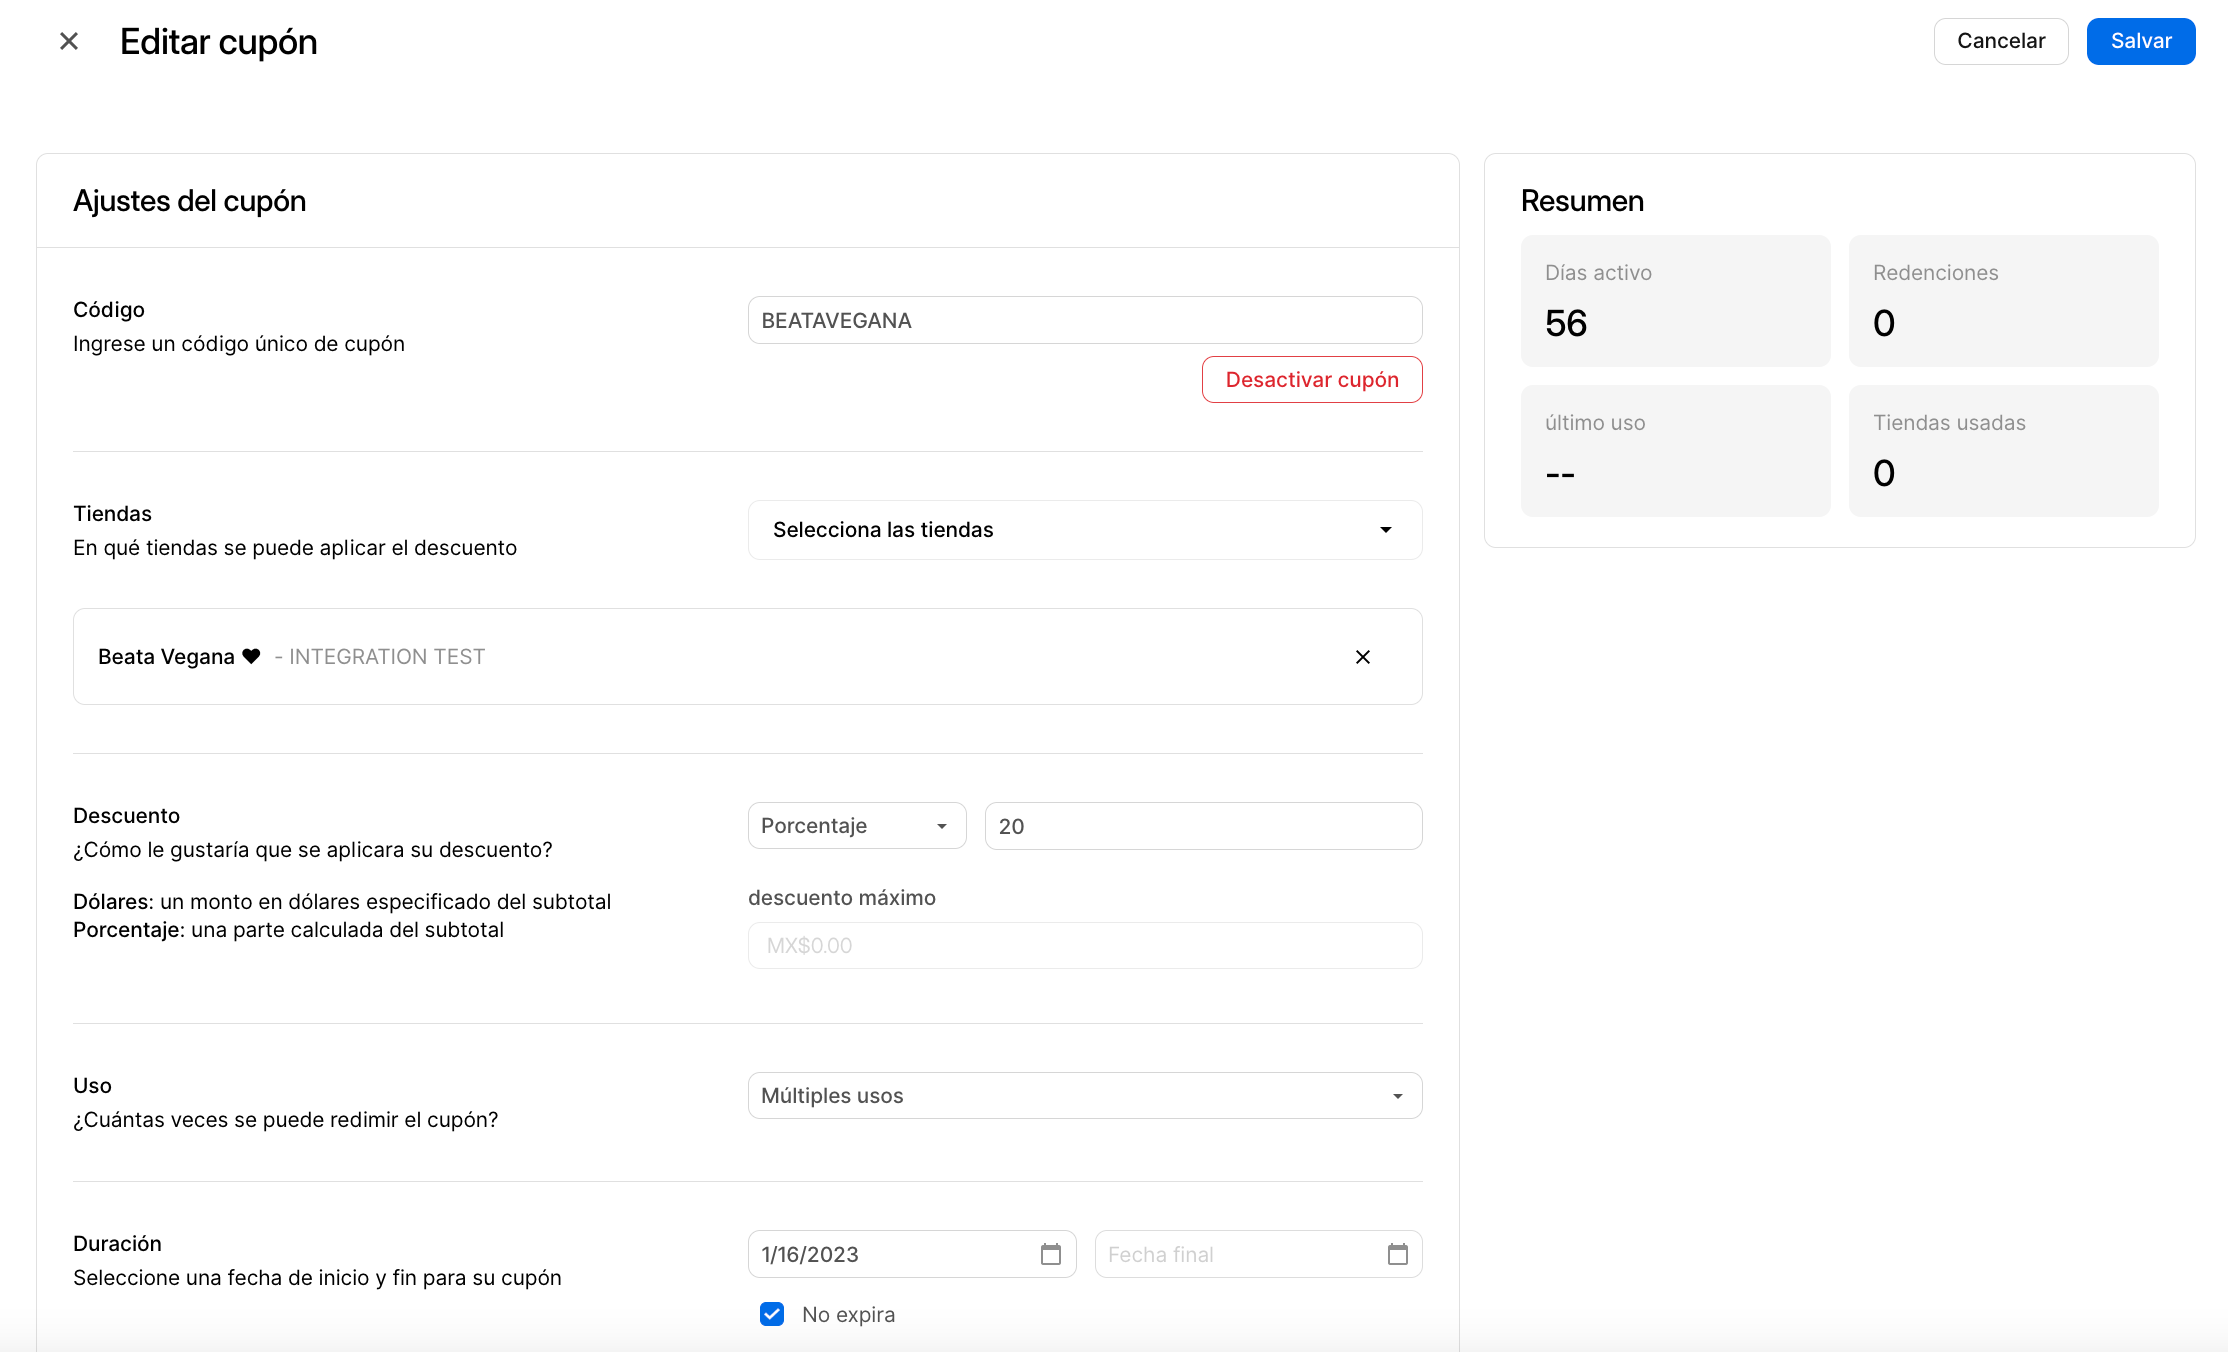Open the Fecha final calendar picker
Viewport: 2228px width, 1352px height.
(1397, 1253)
